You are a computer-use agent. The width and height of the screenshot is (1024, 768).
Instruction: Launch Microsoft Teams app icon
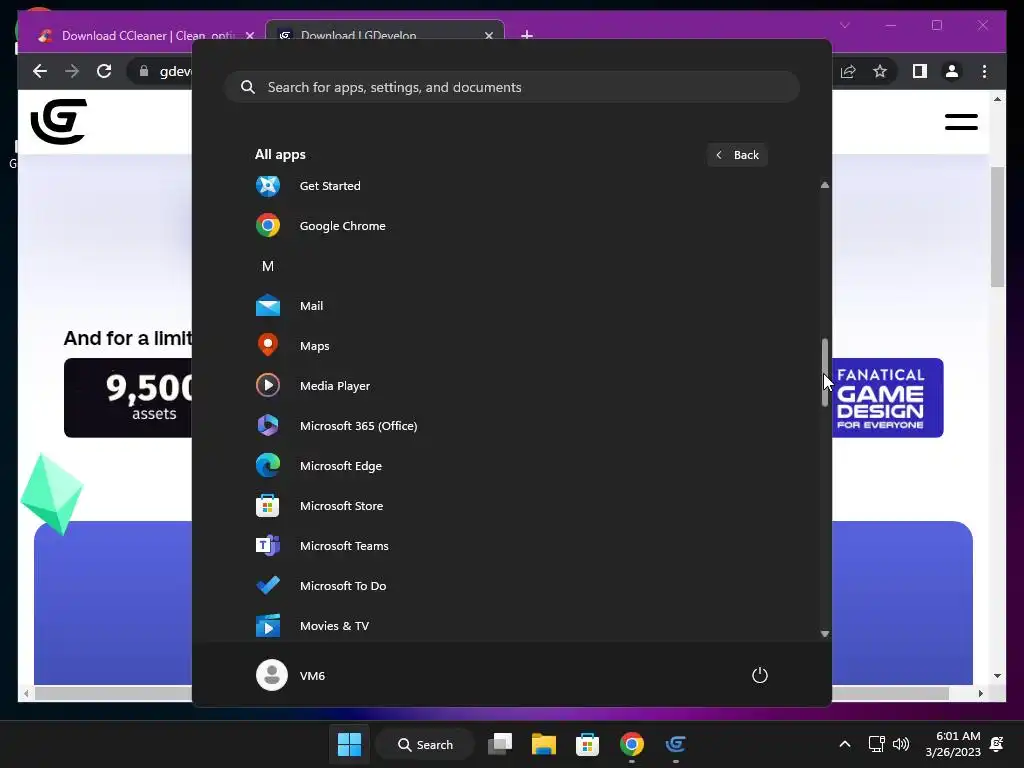[268, 545]
